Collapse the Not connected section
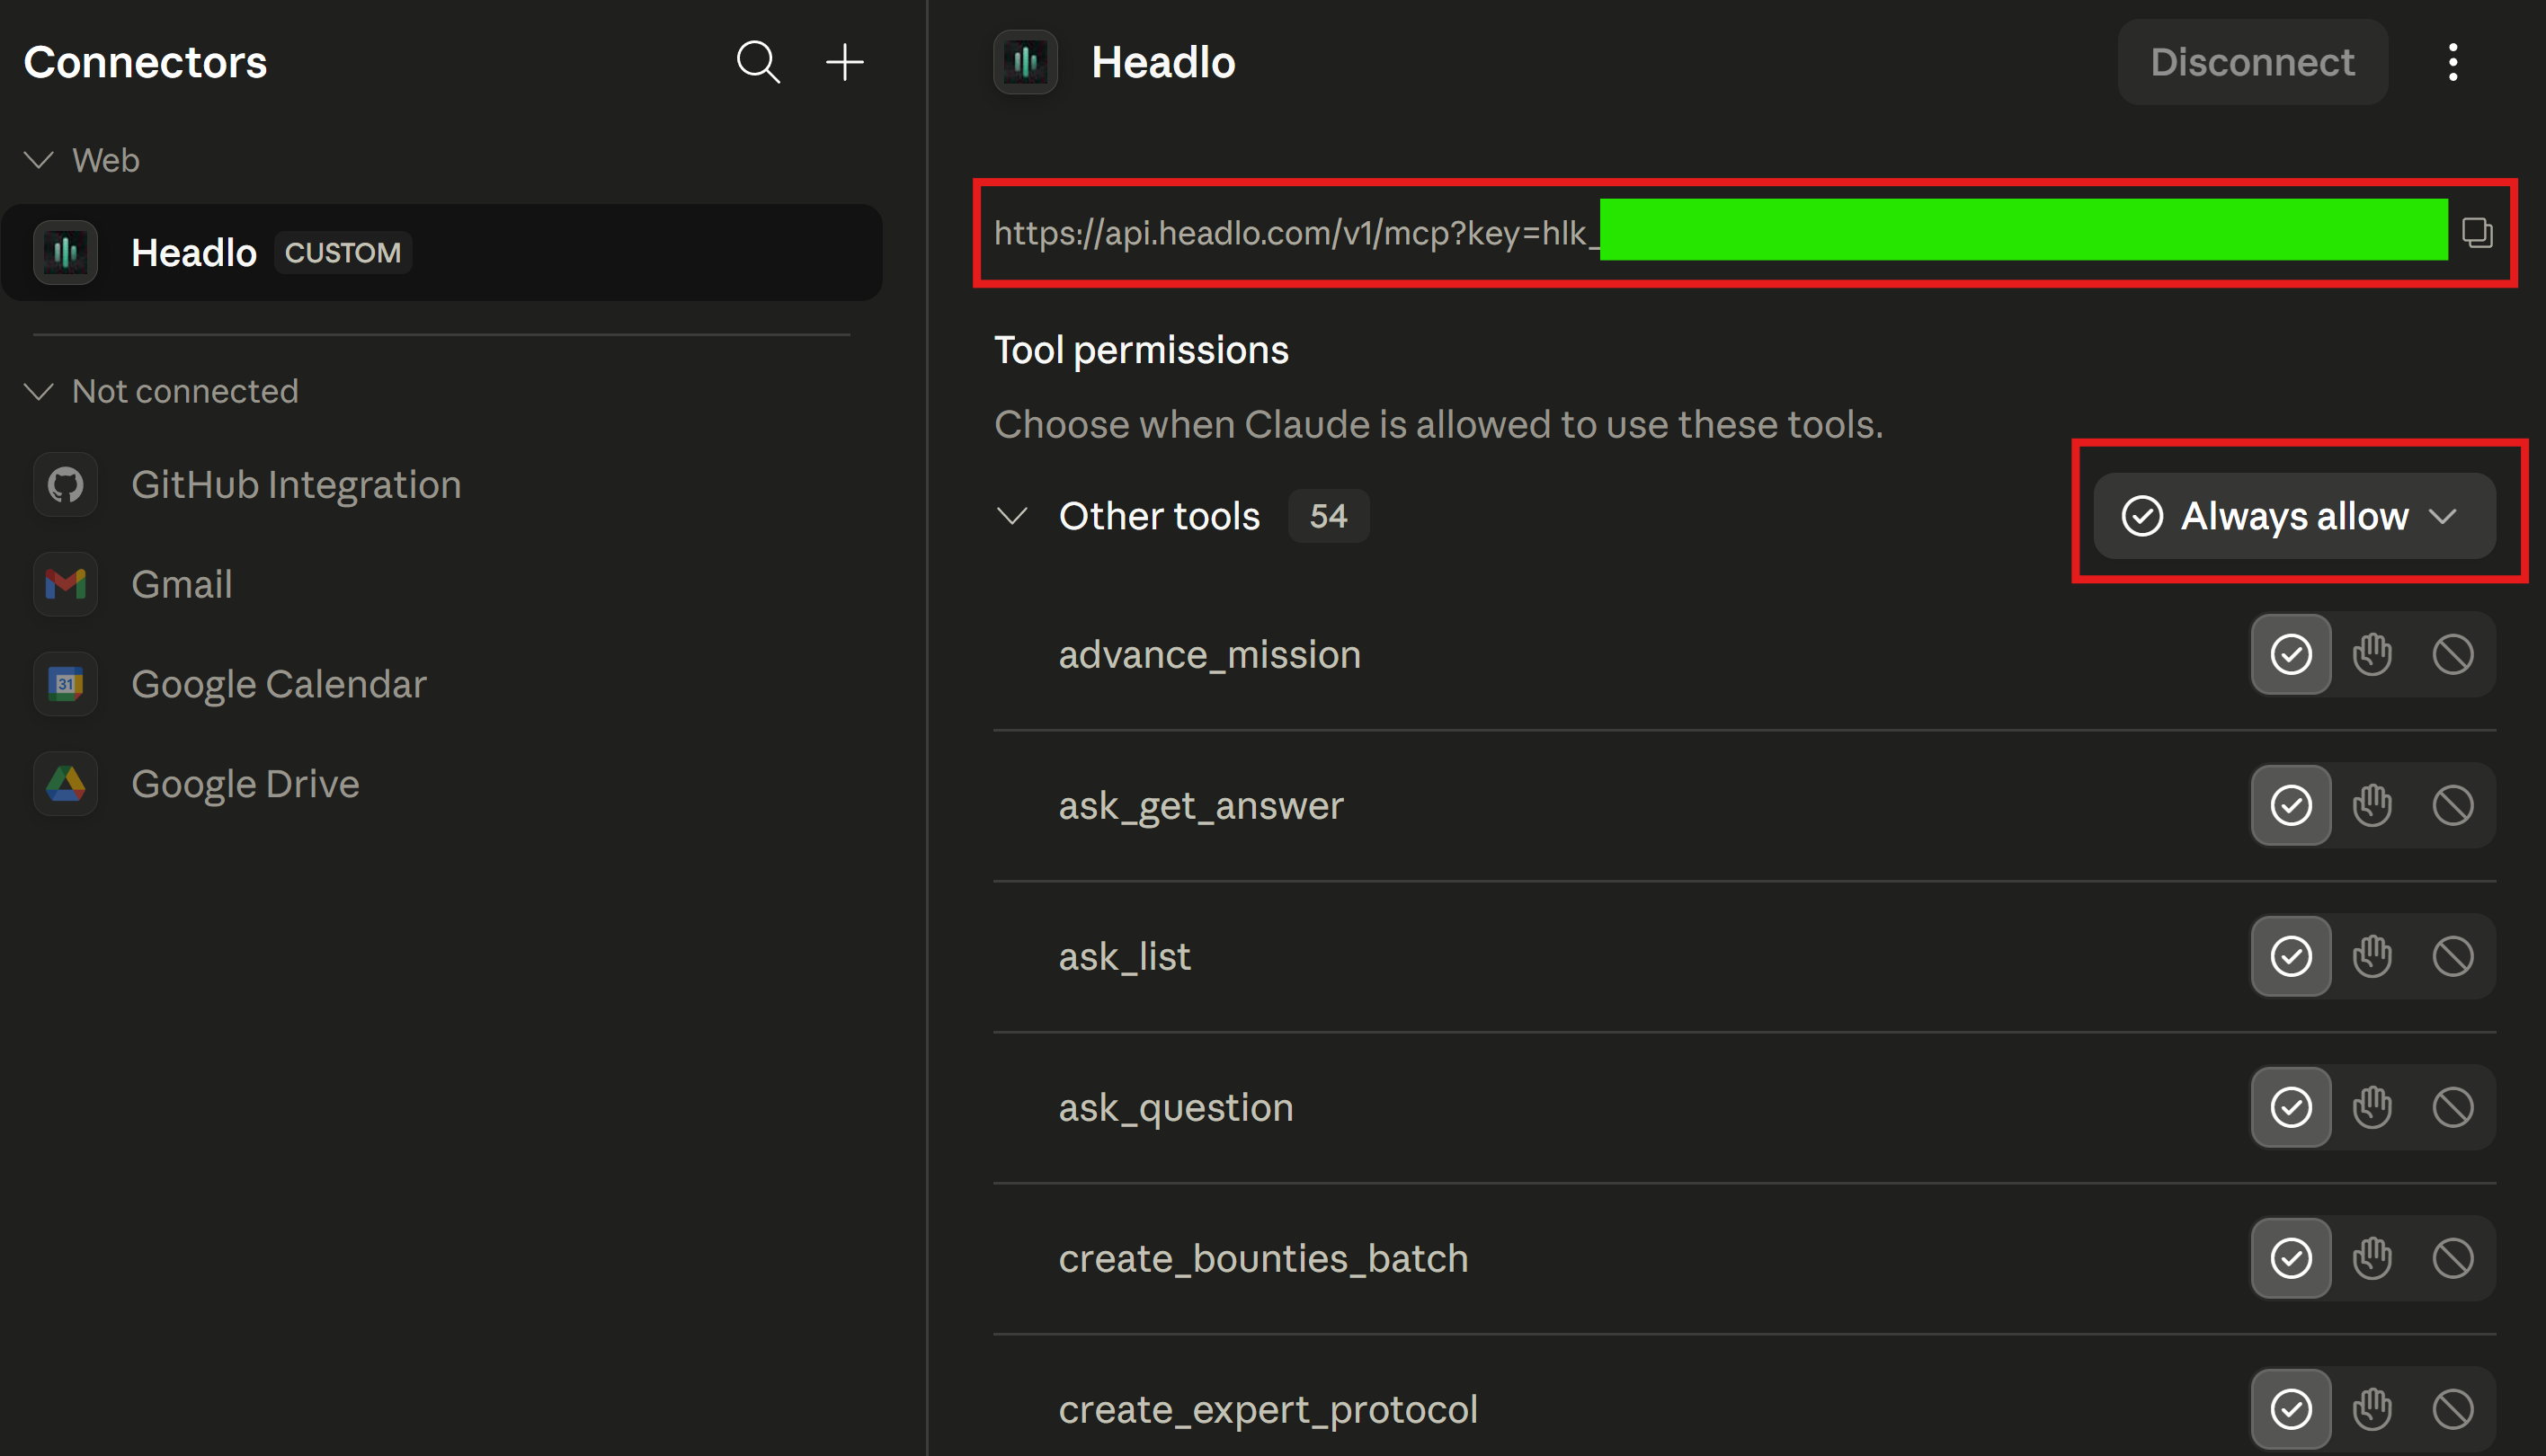 coord(39,391)
